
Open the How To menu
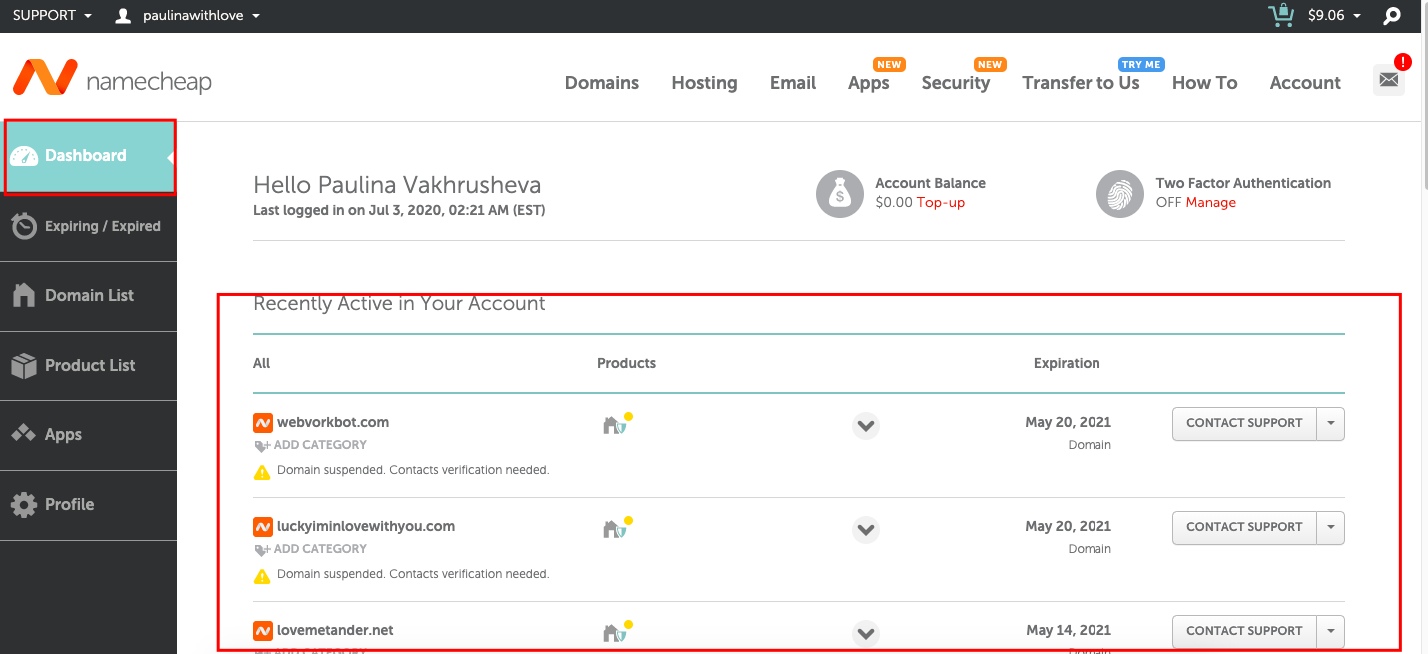(x=1204, y=83)
